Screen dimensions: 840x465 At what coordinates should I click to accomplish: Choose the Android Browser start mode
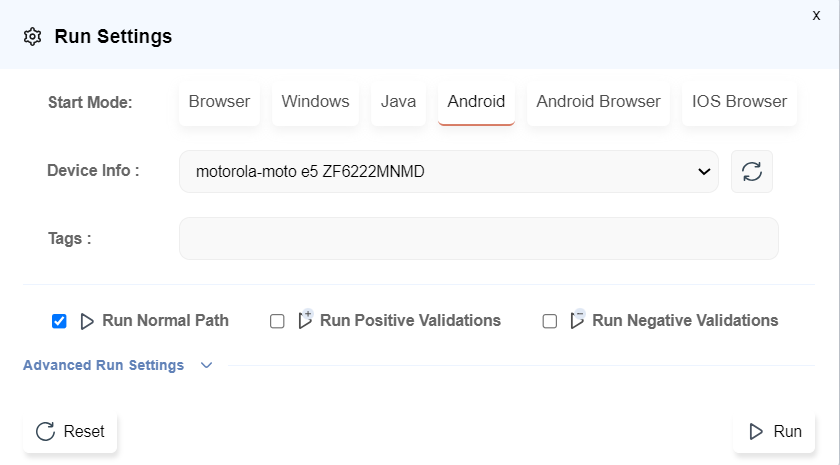pyautogui.click(x=598, y=101)
